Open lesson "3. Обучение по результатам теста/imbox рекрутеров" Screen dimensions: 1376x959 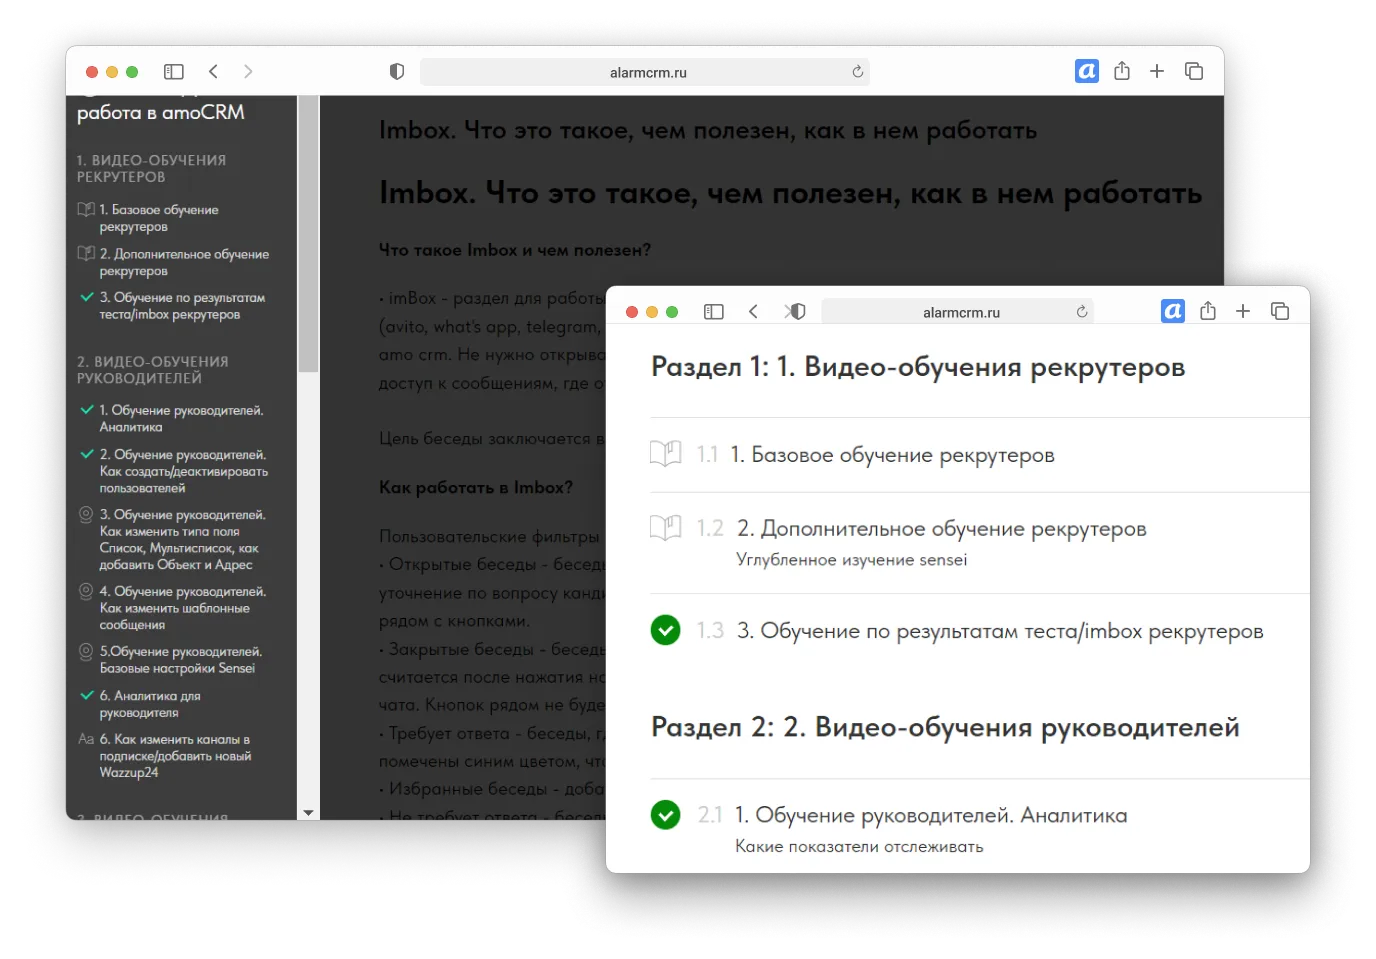[1001, 630]
